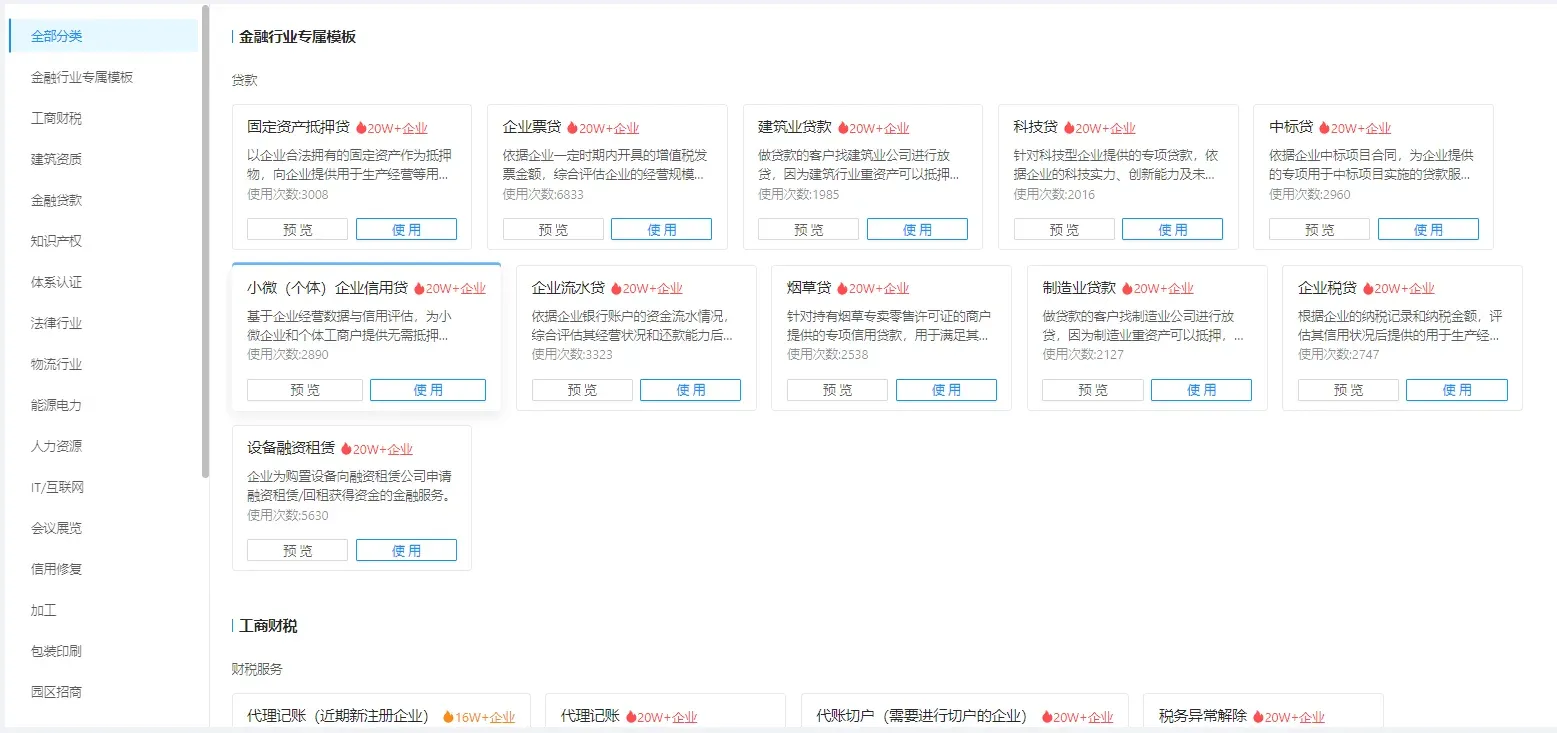Click the flame icon beside 税务异常解除
The image size is (1557, 733).
(1258, 717)
